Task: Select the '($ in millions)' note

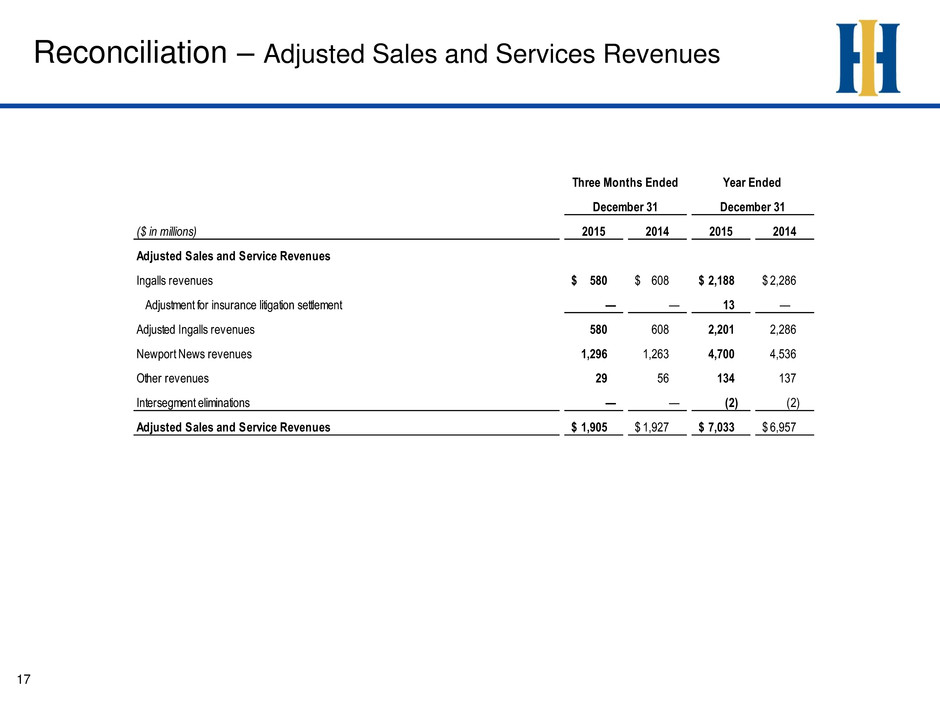Action: point(166,231)
